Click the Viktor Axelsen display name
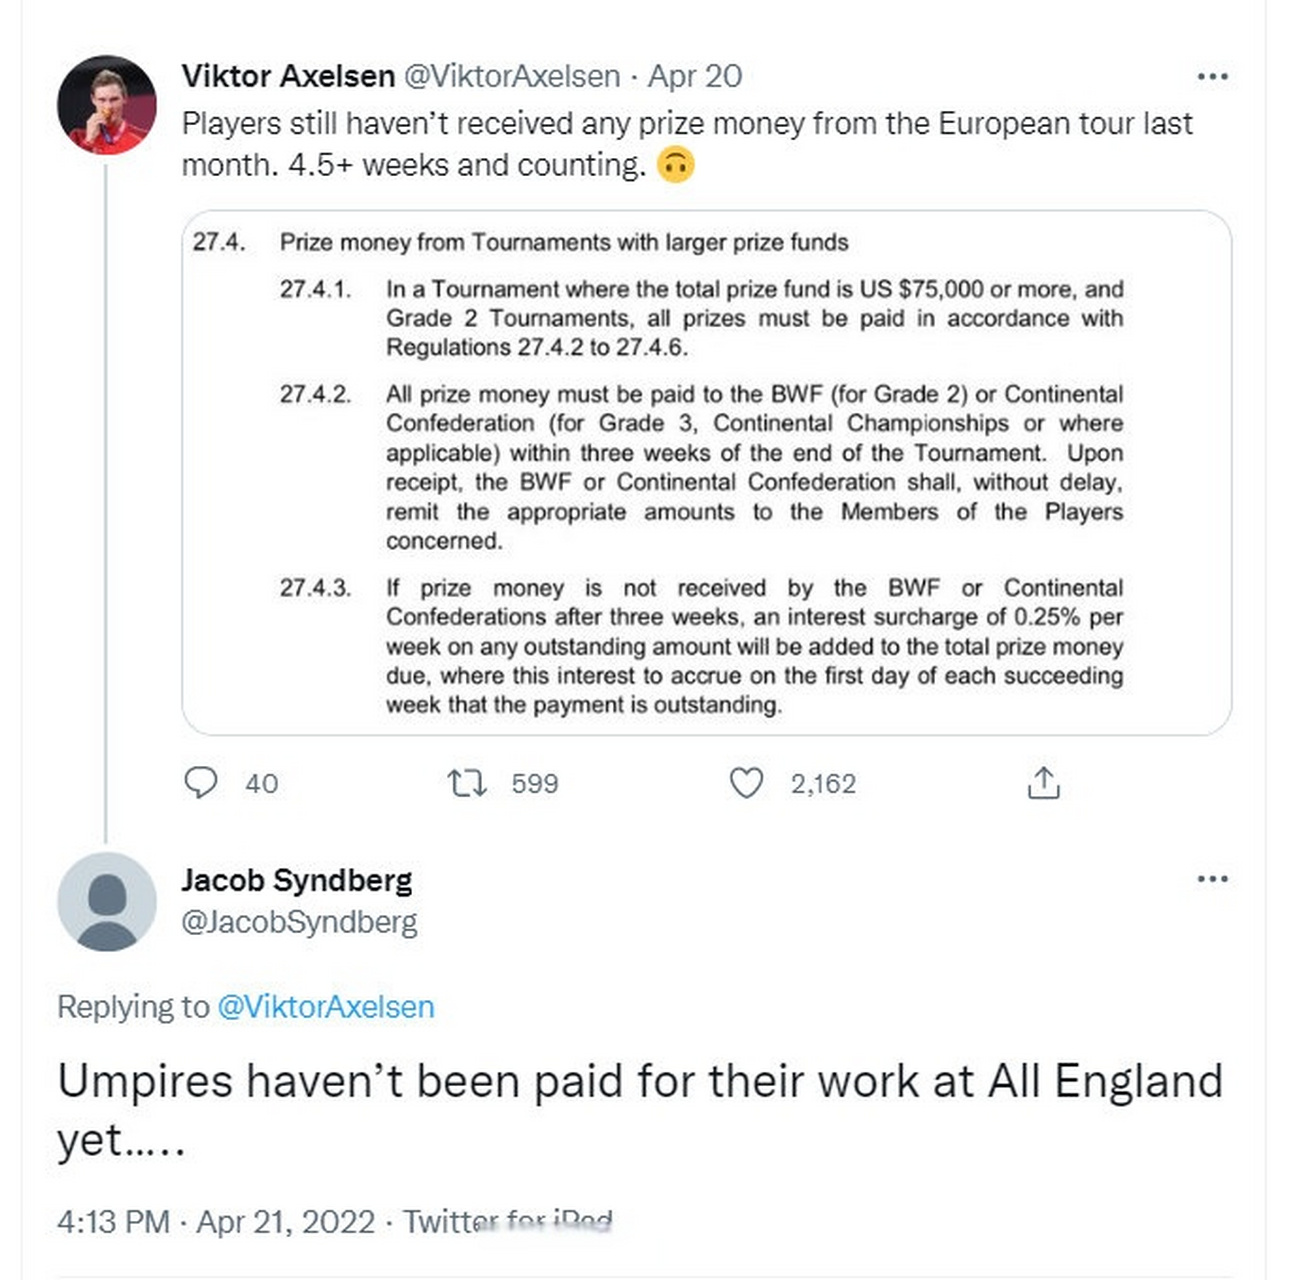This screenshot has height=1280, width=1297. click(x=288, y=76)
